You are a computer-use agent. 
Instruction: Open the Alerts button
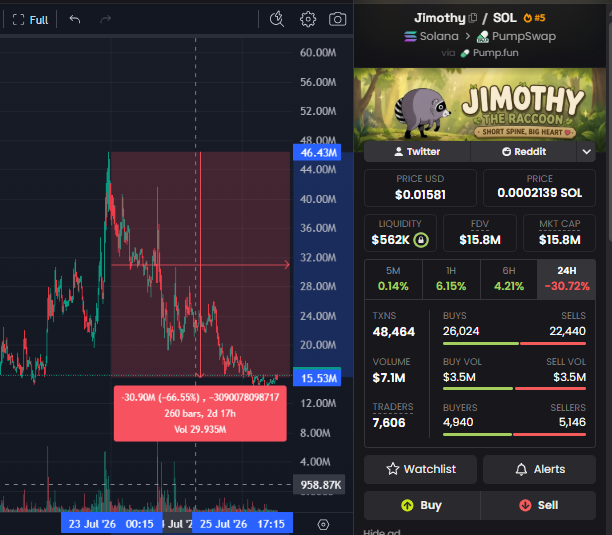(539, 469)
